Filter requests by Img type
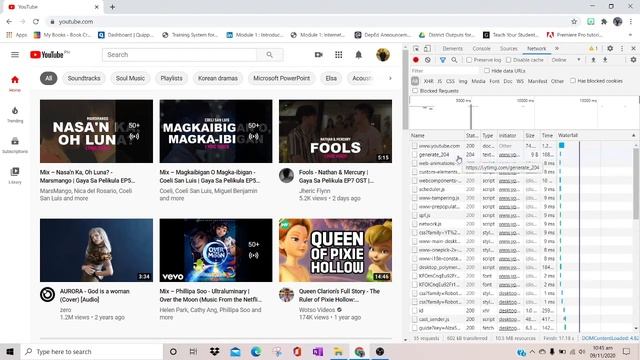The image size is (640, 360). point(463,81)
